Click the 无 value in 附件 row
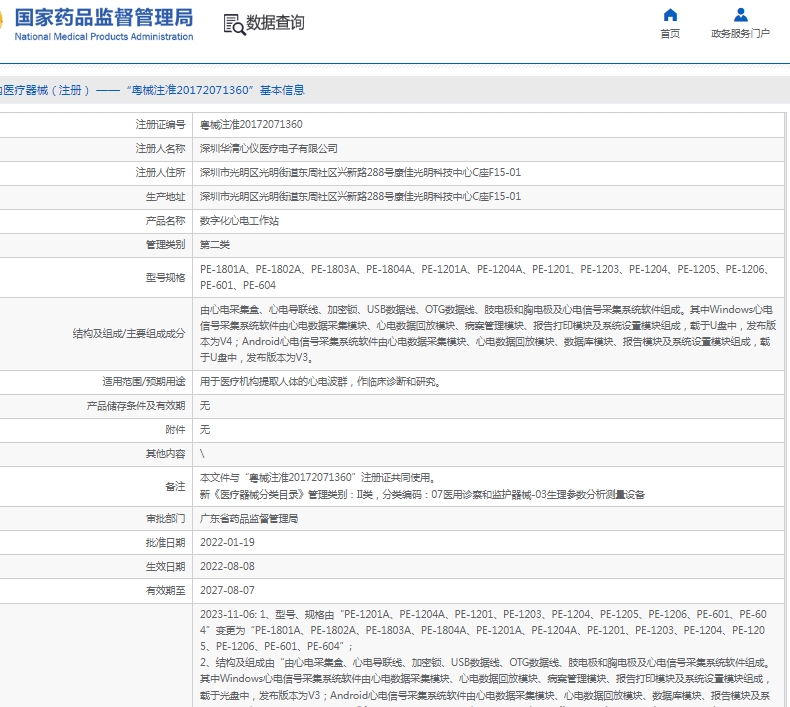The image size is (790, 707). tap(205, 430)
